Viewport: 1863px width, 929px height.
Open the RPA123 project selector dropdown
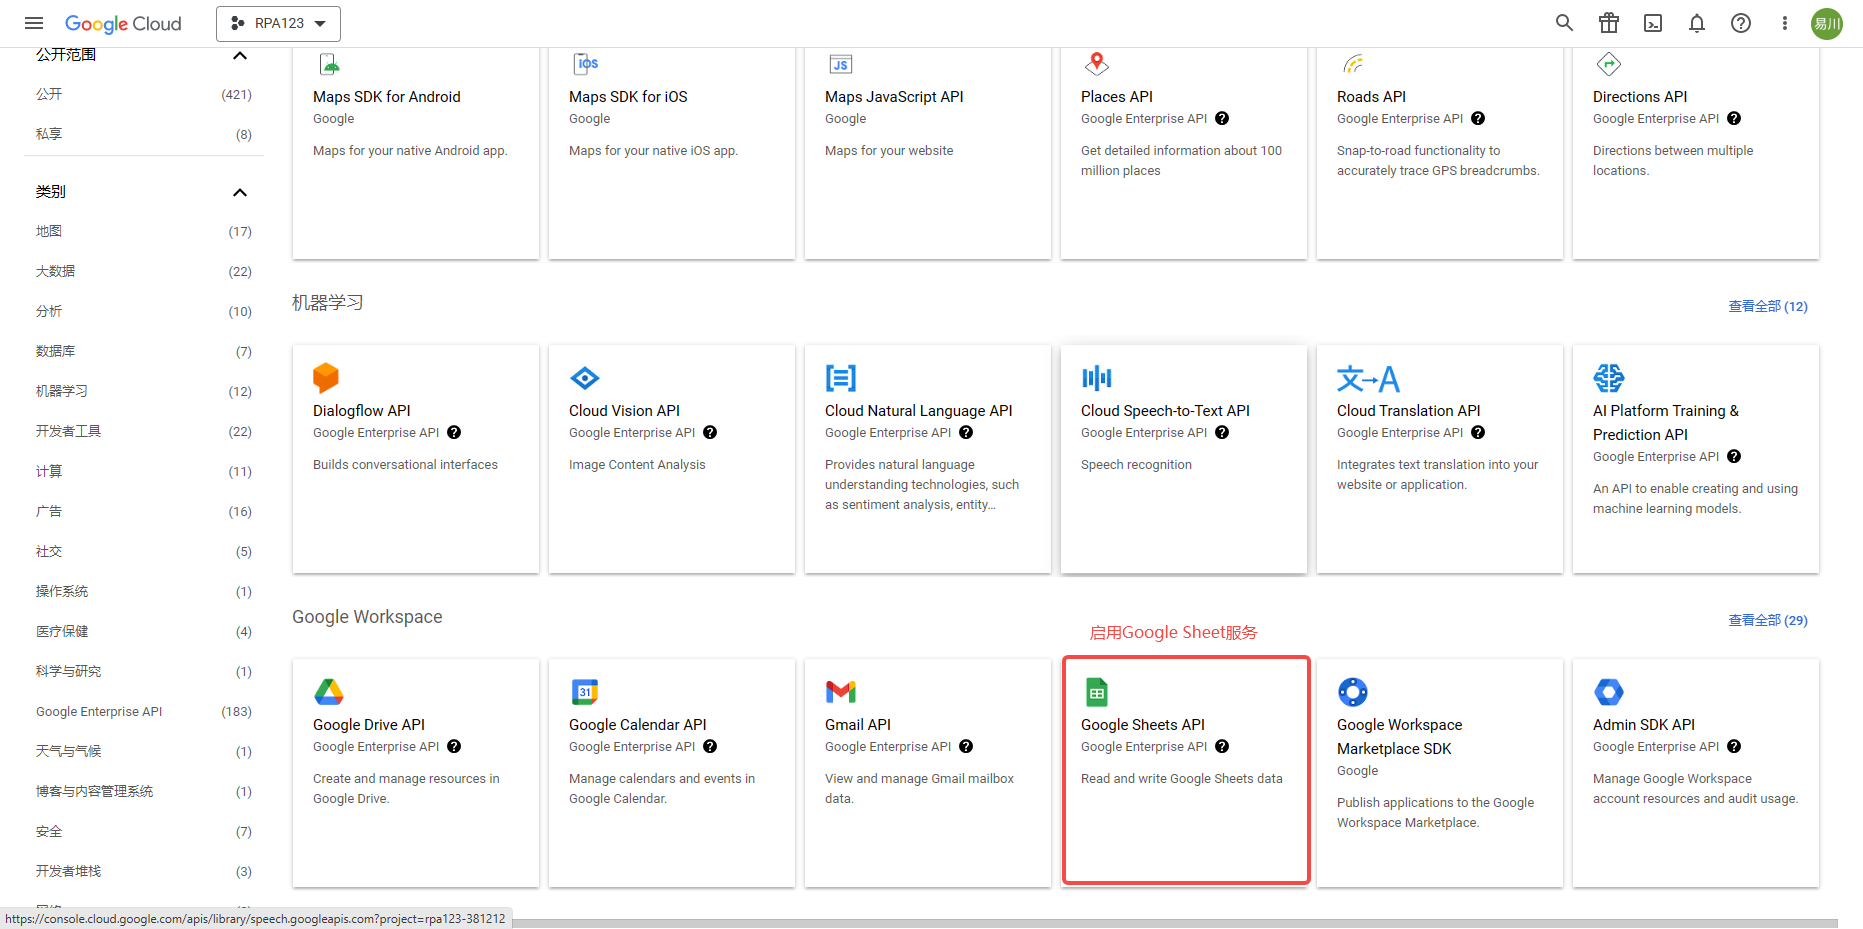coord(278,23)
